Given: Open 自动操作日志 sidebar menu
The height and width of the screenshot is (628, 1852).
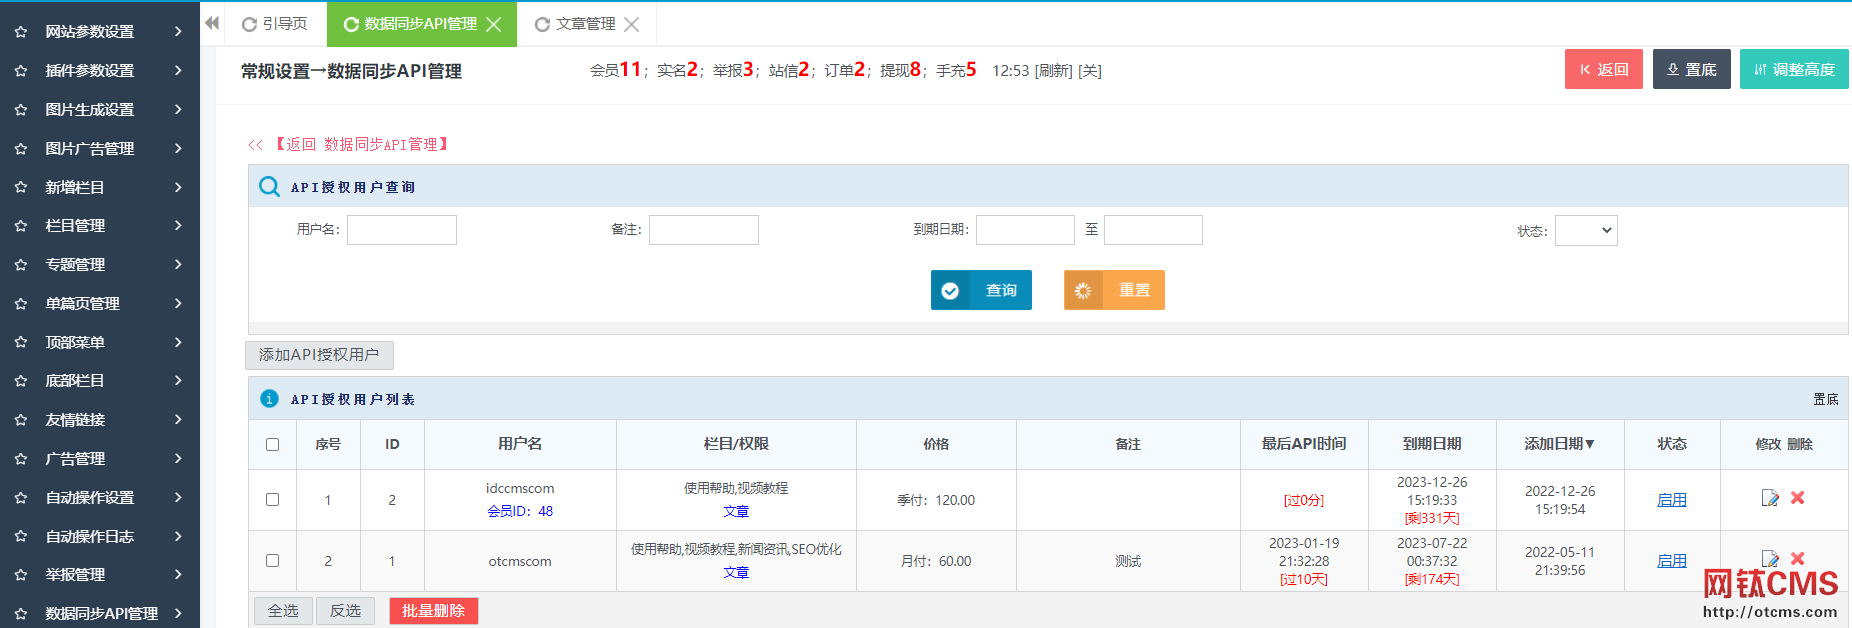Looking at the screenshot, I should tap(100, 537).
